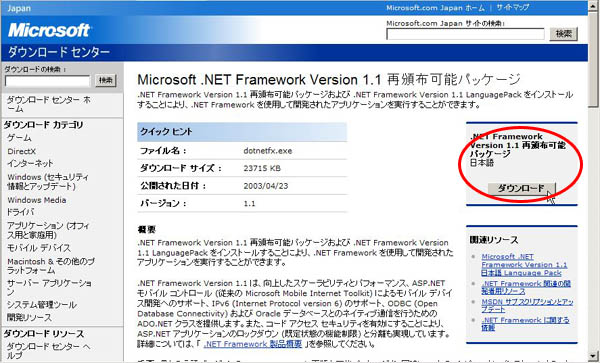This screenshot has width=600, height=363.
Task: Open .NET Framework 関連の開発者用リソース link
Action: [x=526, y=287]
